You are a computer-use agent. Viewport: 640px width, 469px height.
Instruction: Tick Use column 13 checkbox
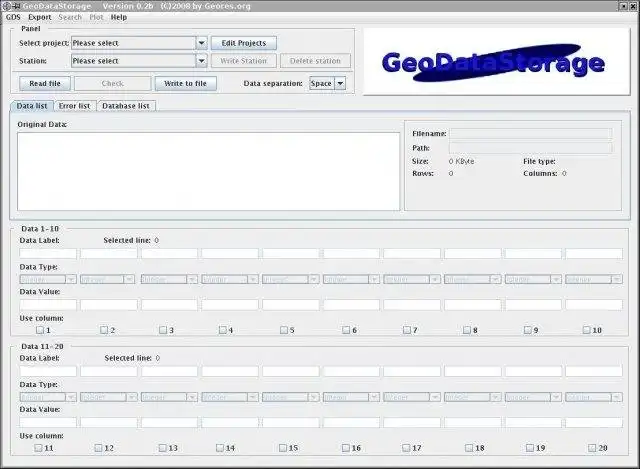tap(162, 448)
